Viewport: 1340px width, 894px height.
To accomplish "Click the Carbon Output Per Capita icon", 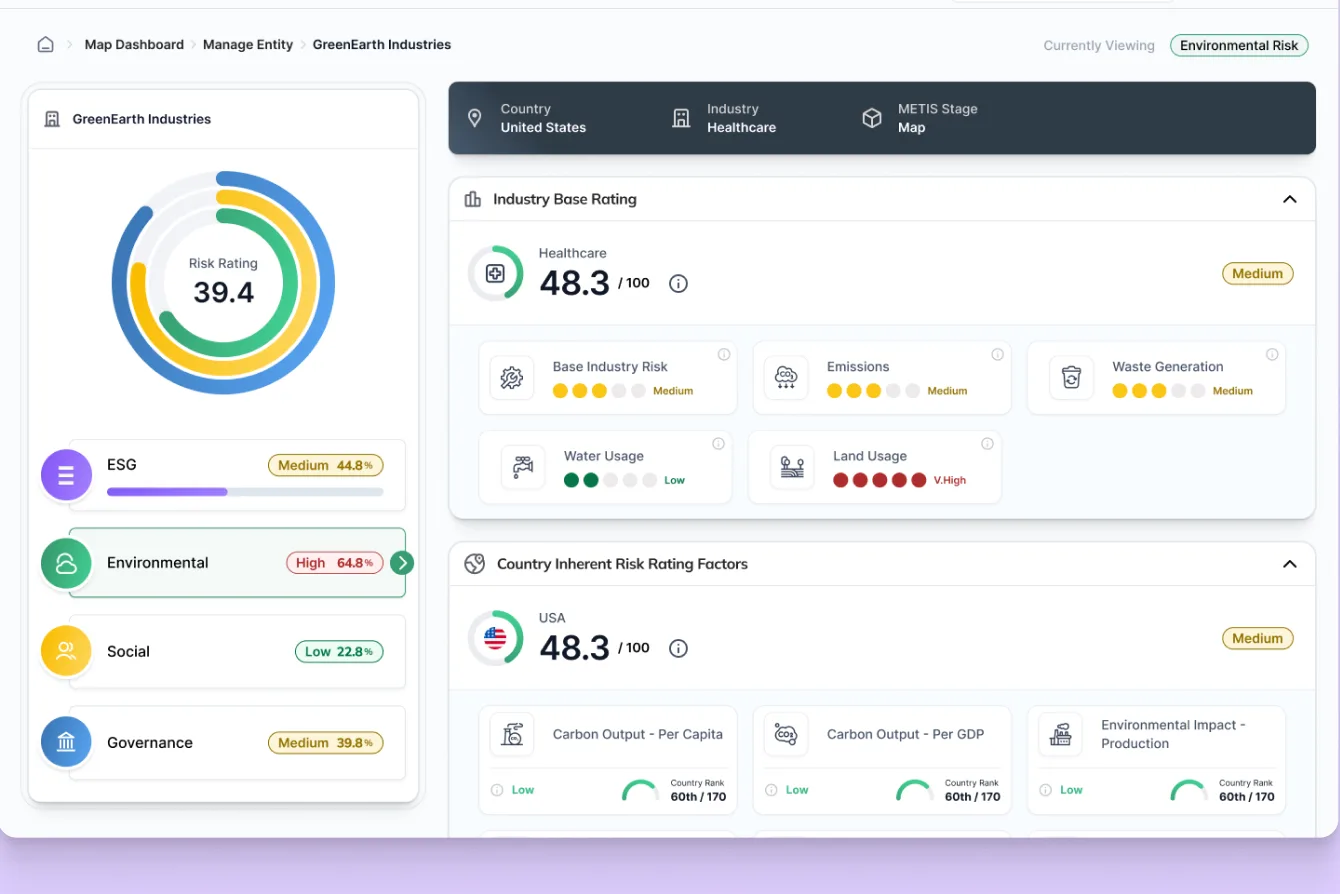I will (511, 735).
